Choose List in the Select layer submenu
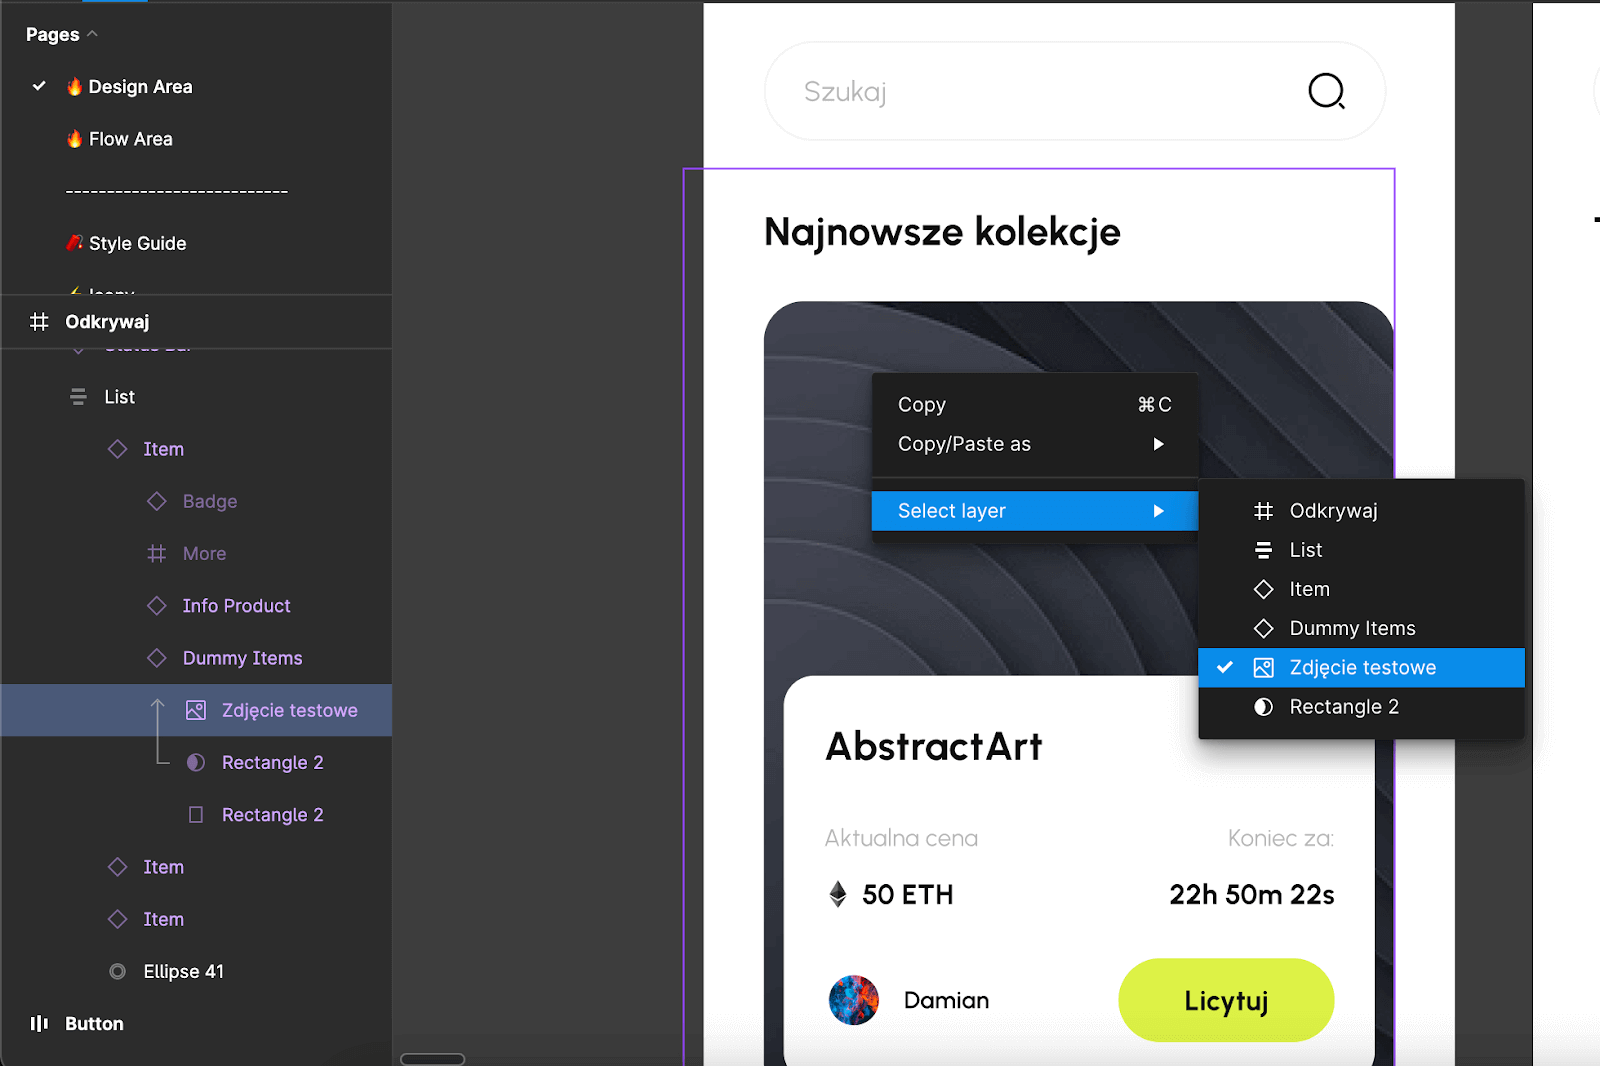The image size is (1600, 1066). (x=1361, y=550)
